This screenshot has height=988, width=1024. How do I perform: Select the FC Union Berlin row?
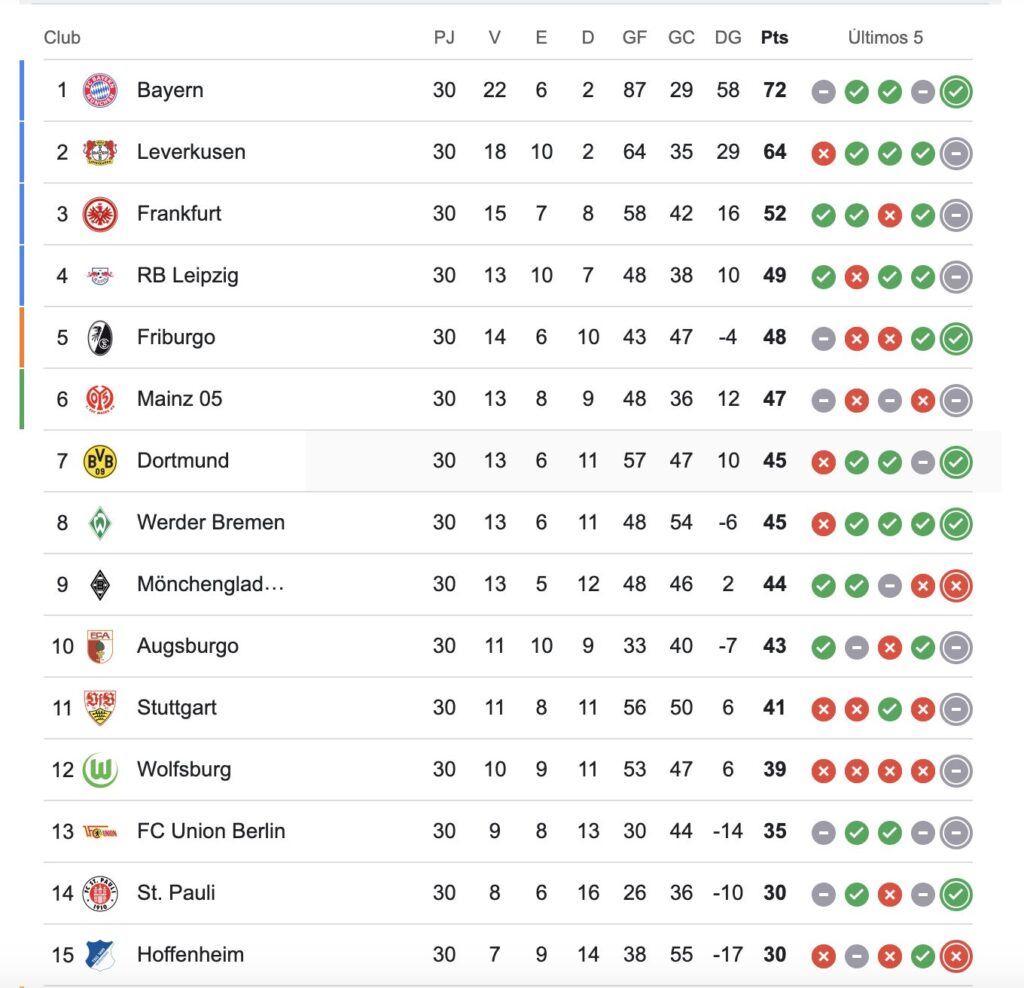508,831
